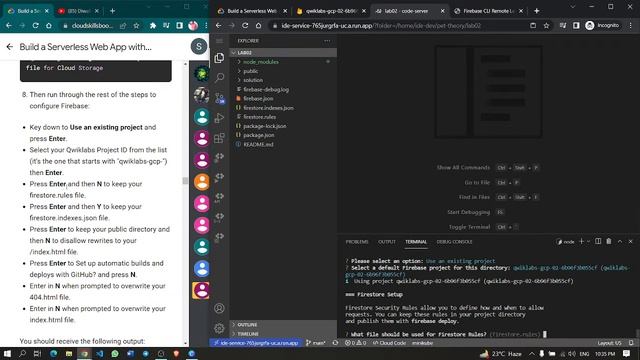This screenshot has width=640, height=360.
Task: Split the terminal panel
Action: pyautogui.click(x=598, y=241)
